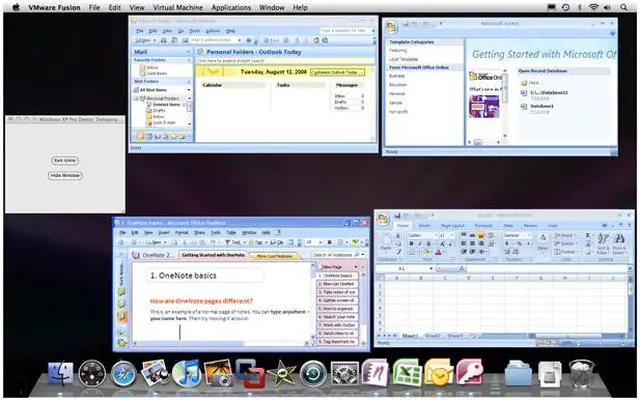Click Bold in Excel Font group
This screenshot has width=640, height=401.
coord(411,244)
